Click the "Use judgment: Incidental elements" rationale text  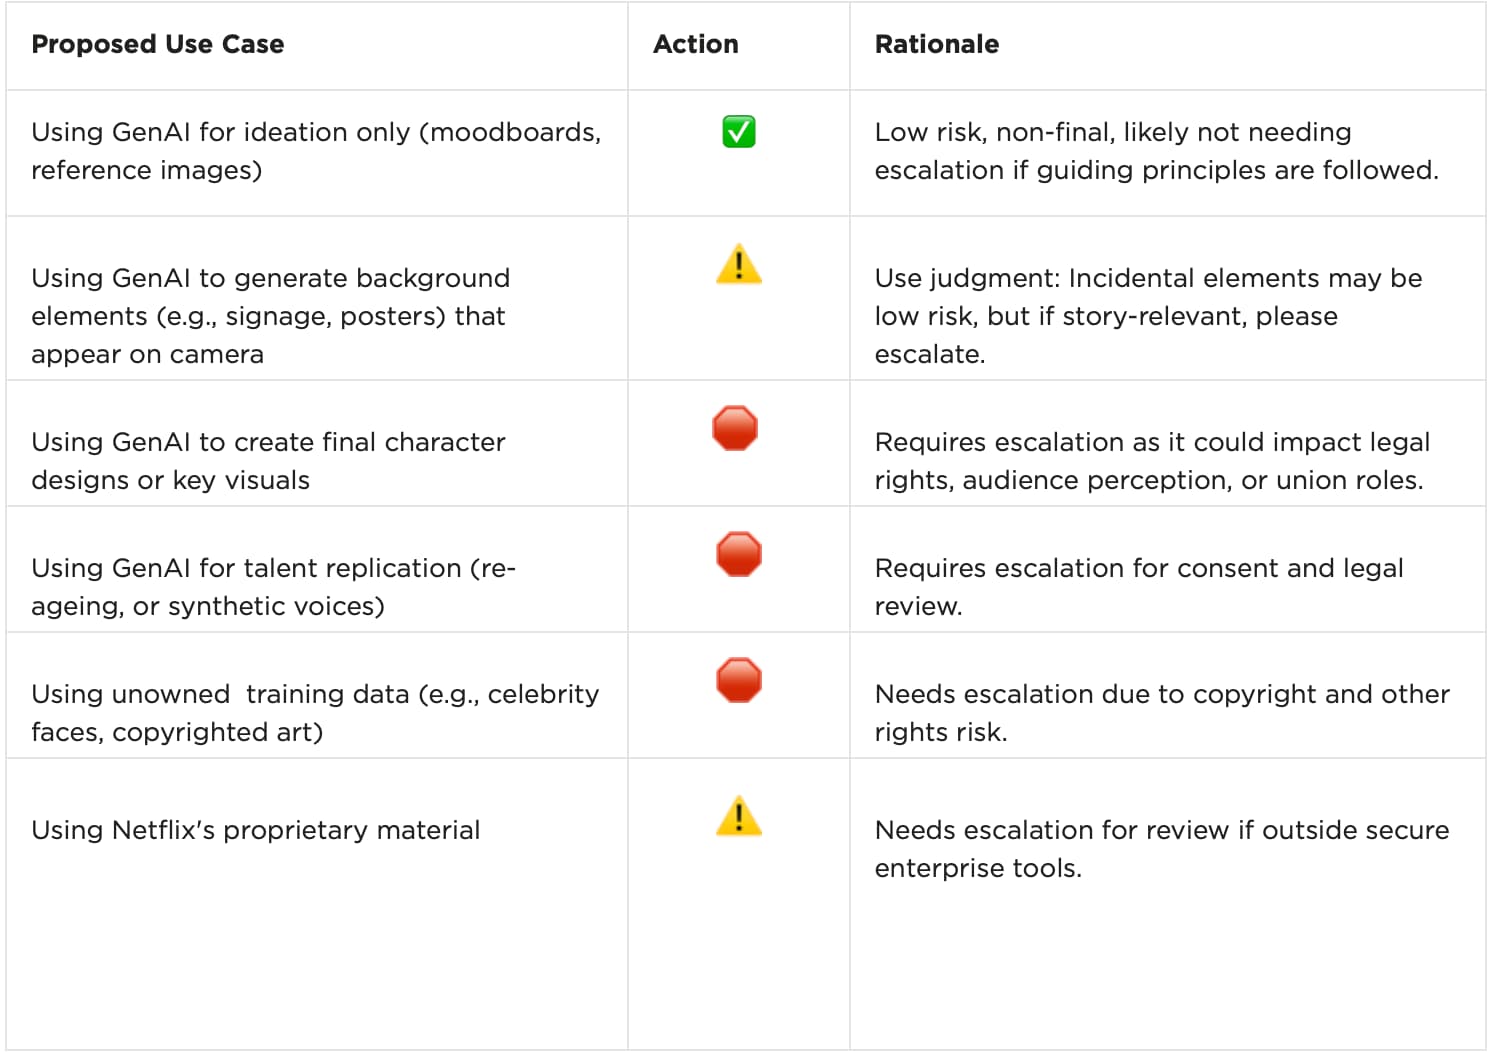point(1148,316)
